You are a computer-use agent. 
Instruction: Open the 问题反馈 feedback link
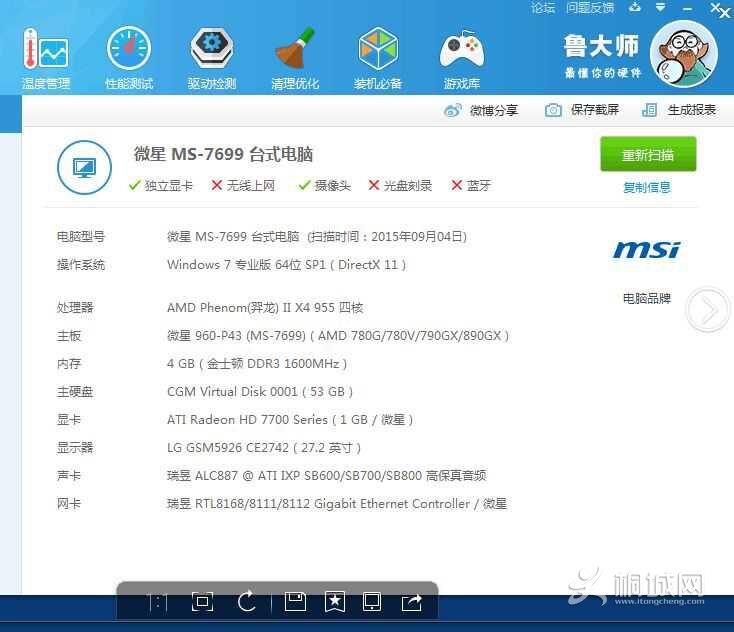(590, 7)
